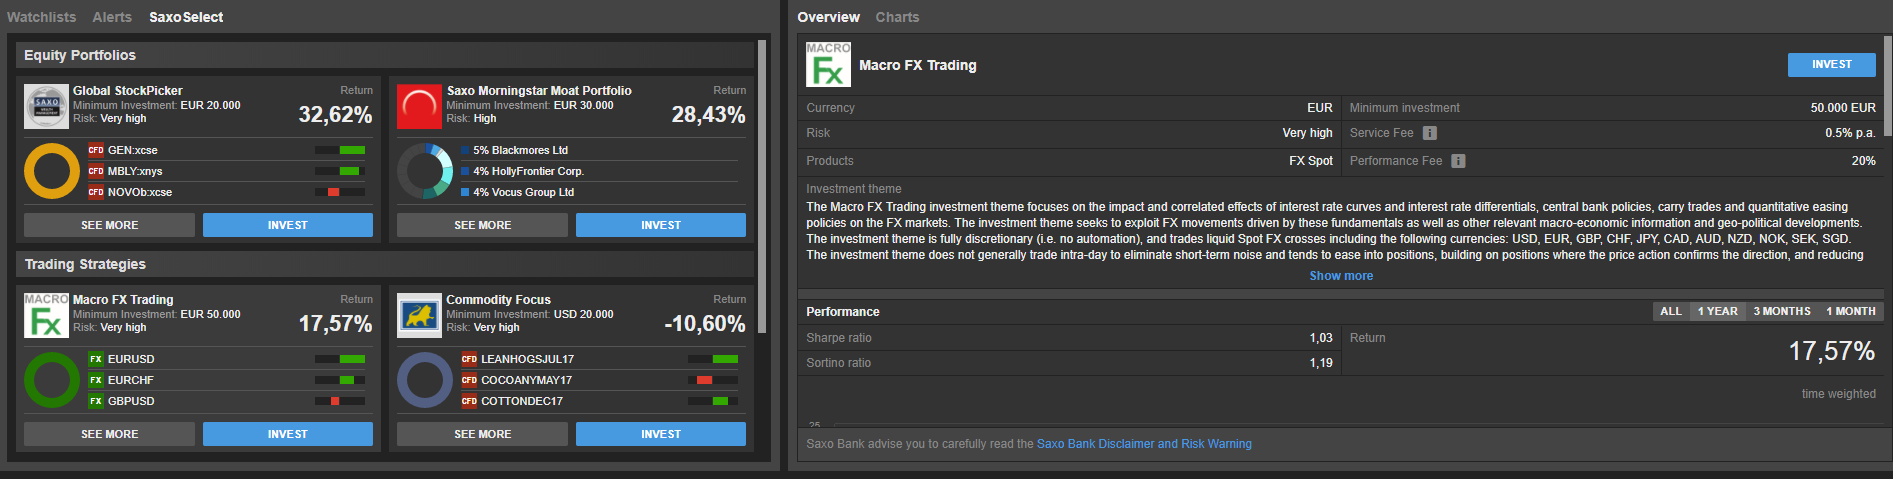Click the CFD badge next to GEN:xcse
The width and height of the screenshot is (1893, 479).
coord(96,150)
